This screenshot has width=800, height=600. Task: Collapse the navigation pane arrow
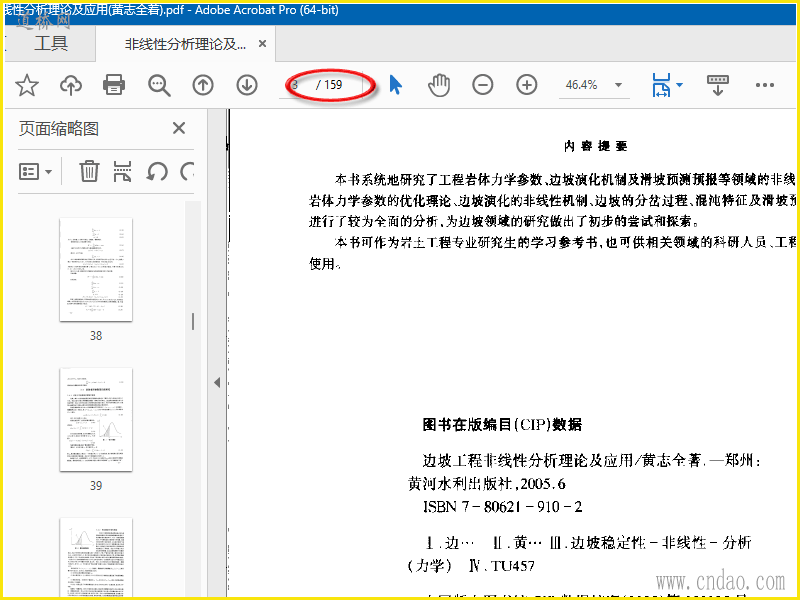[x=217, y=383]
